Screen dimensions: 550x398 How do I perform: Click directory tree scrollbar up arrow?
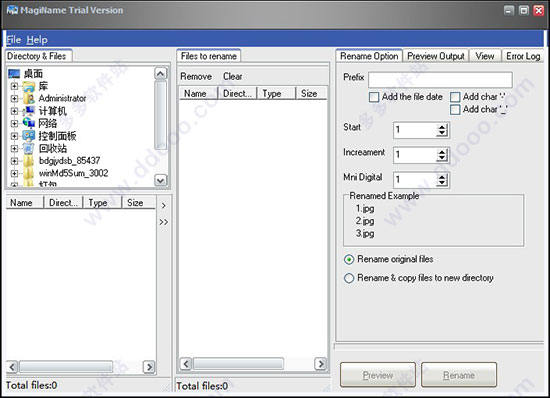point(160,73)
